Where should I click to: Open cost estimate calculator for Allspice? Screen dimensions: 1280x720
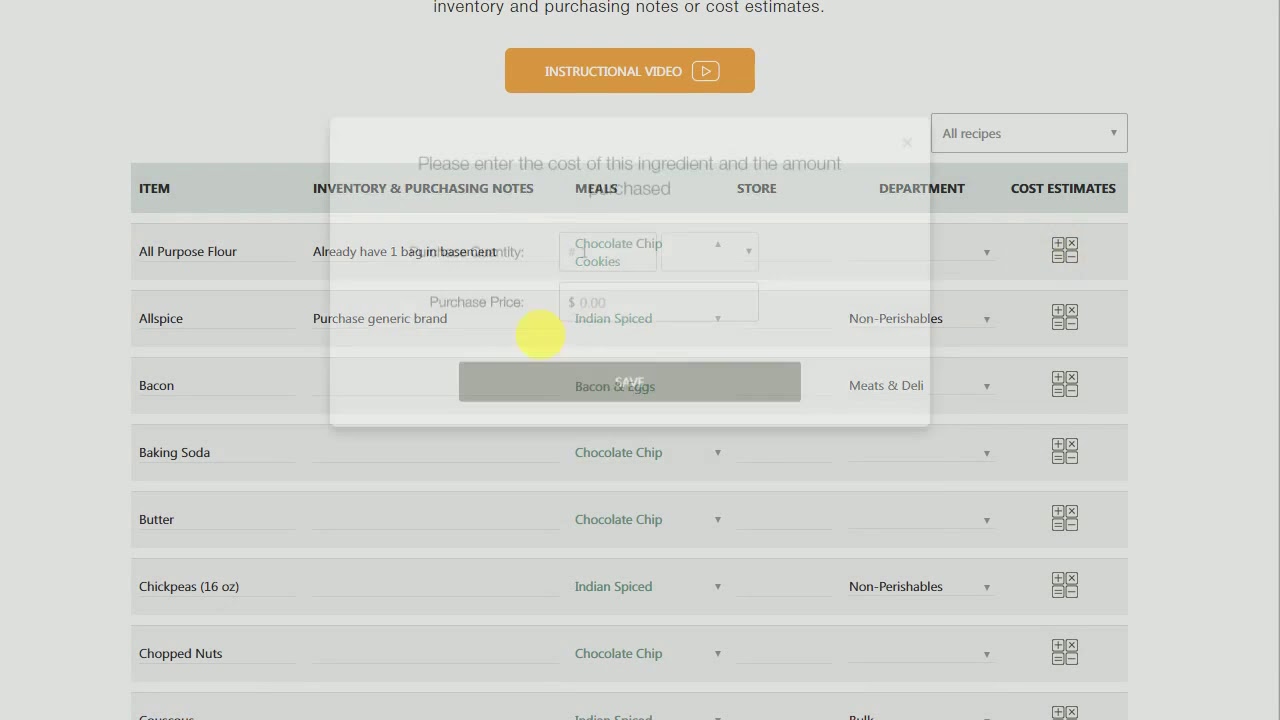(x=1064, y=317)
